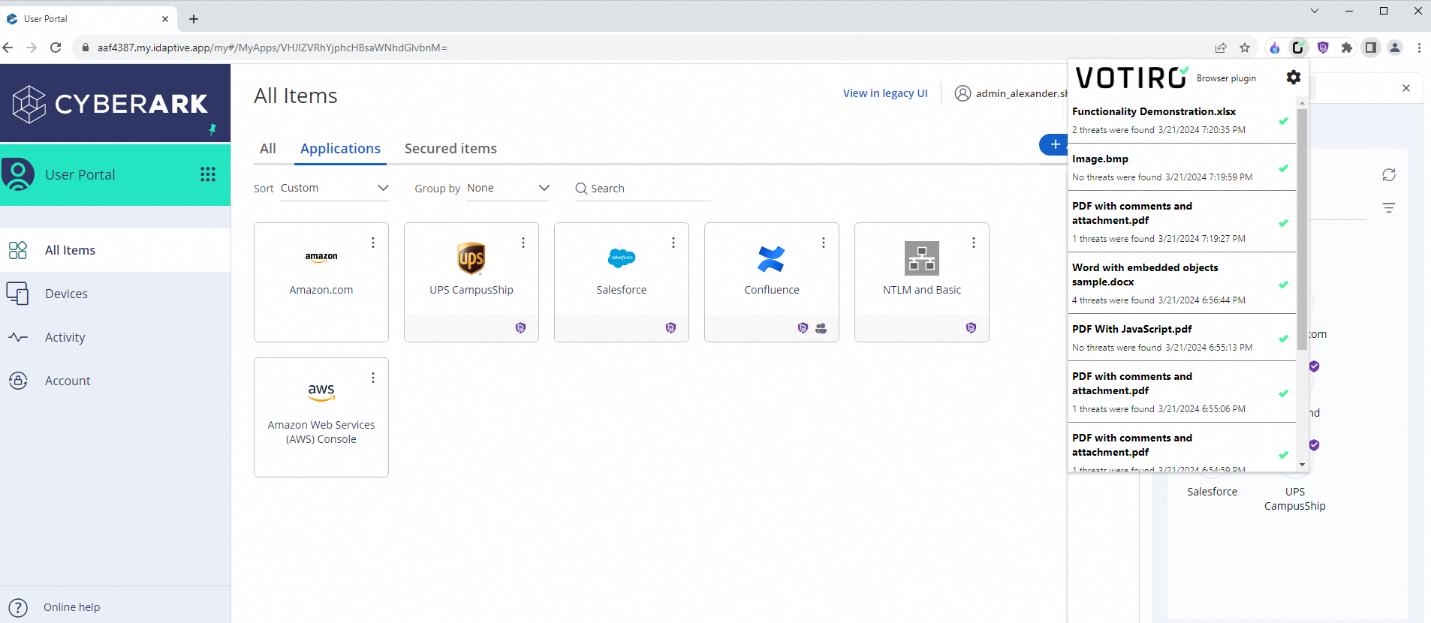Open the side panel filter icon
This screenshot has width=1431, height=623.
tap(1389, 208)
